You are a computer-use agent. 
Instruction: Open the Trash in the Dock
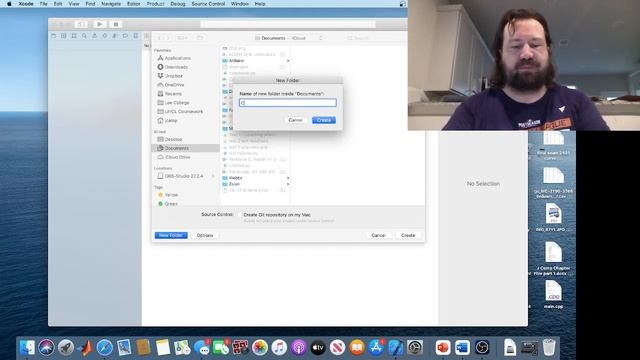click(549, 348)
